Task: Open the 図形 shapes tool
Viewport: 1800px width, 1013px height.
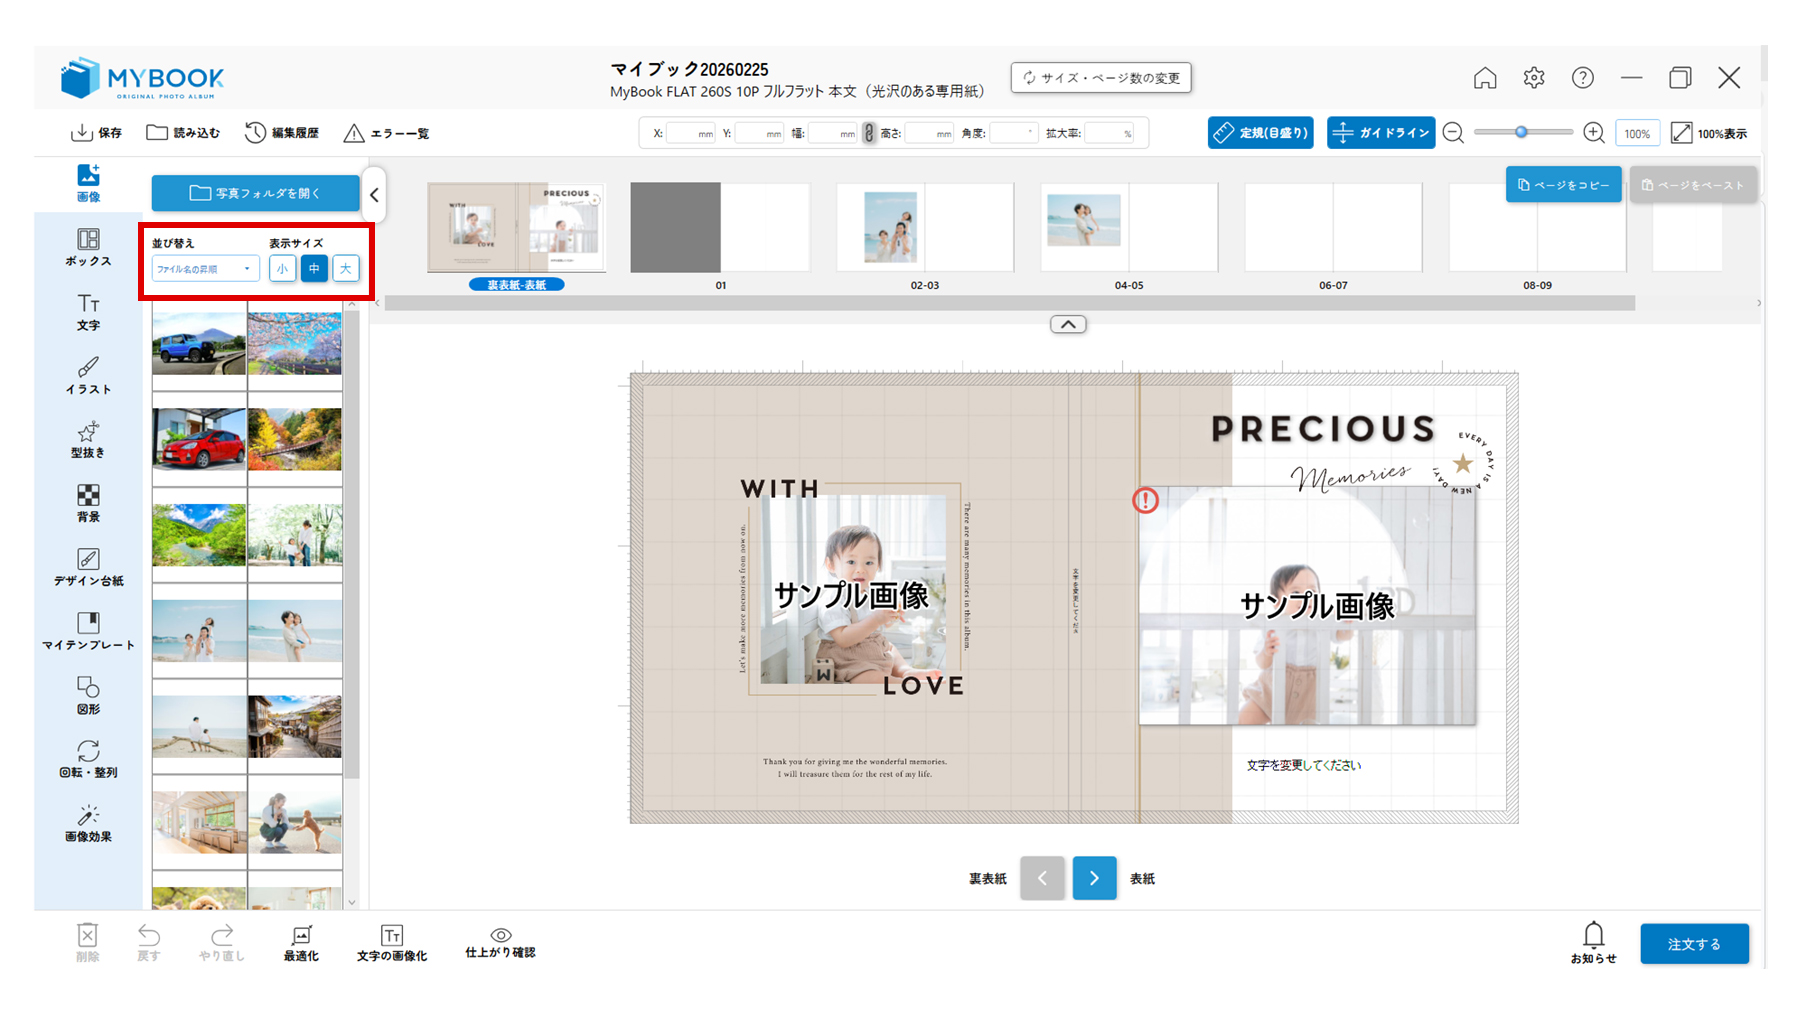Action: pos(88,695)
